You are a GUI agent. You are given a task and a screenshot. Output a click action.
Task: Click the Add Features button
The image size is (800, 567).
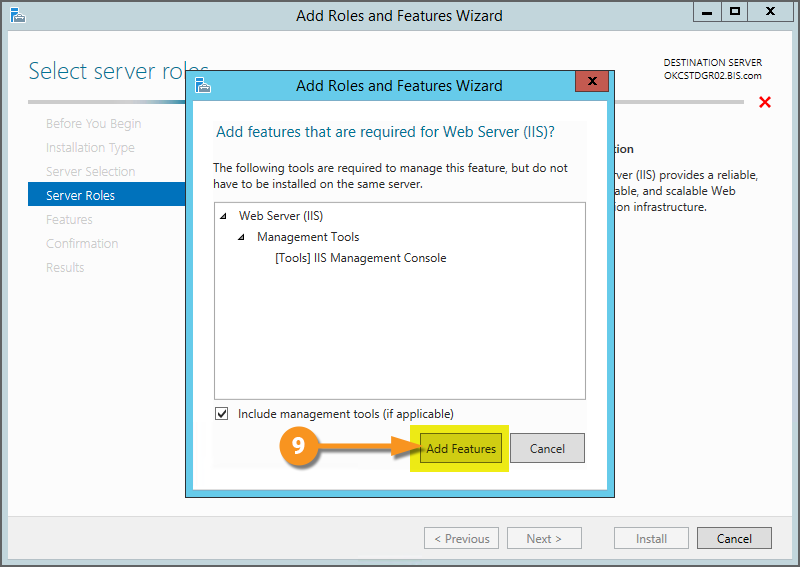(461, 449)
